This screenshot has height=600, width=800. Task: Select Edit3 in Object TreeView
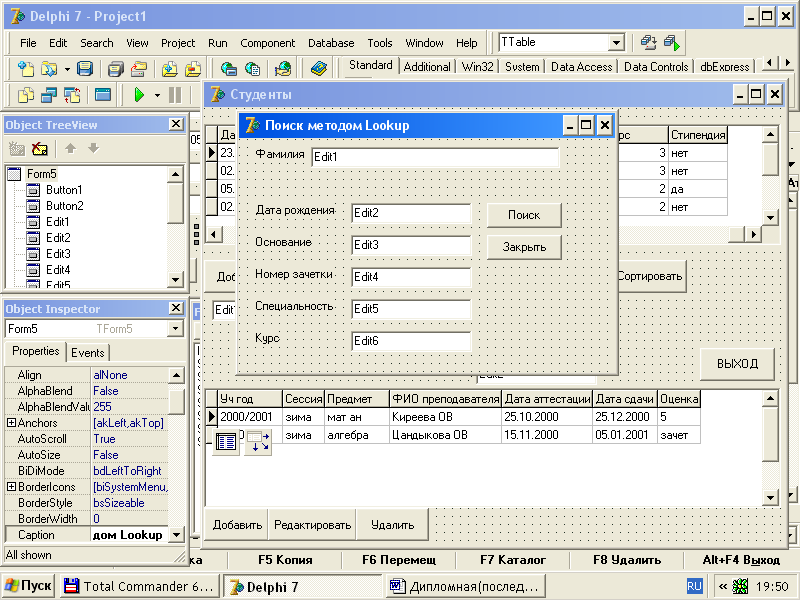click(58, 254)
